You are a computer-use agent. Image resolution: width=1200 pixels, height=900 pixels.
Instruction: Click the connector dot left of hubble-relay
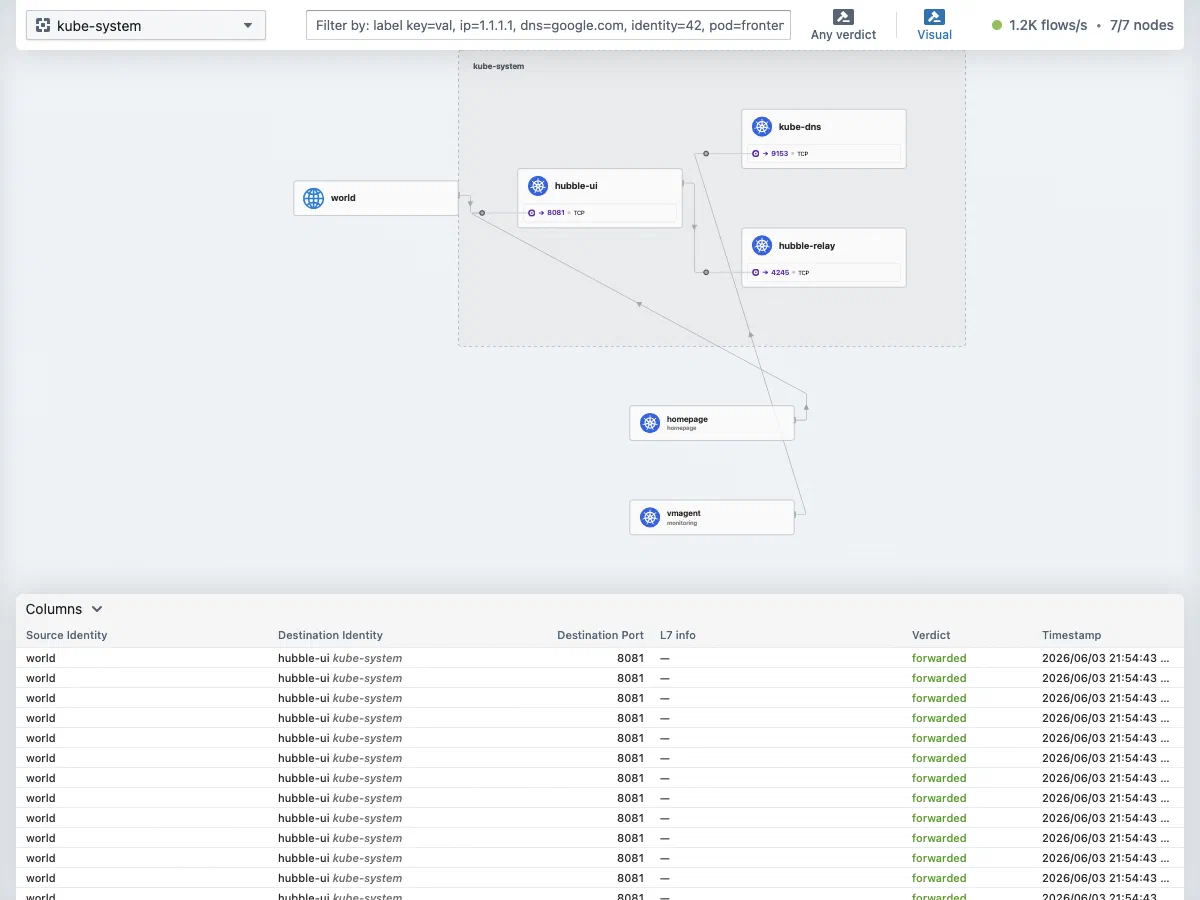tap(706, 272)
